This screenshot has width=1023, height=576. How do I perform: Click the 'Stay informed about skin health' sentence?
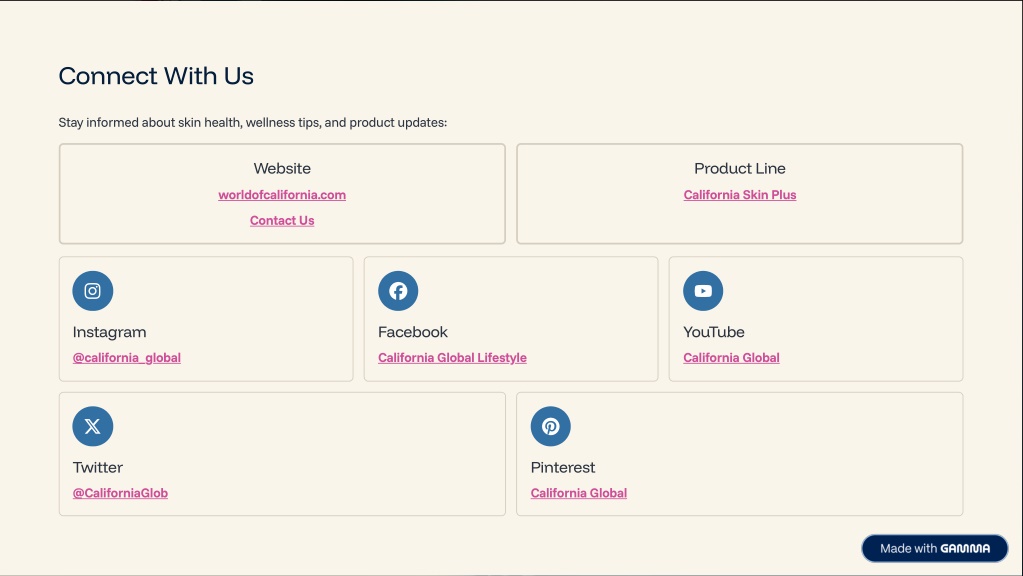(253, 123)
